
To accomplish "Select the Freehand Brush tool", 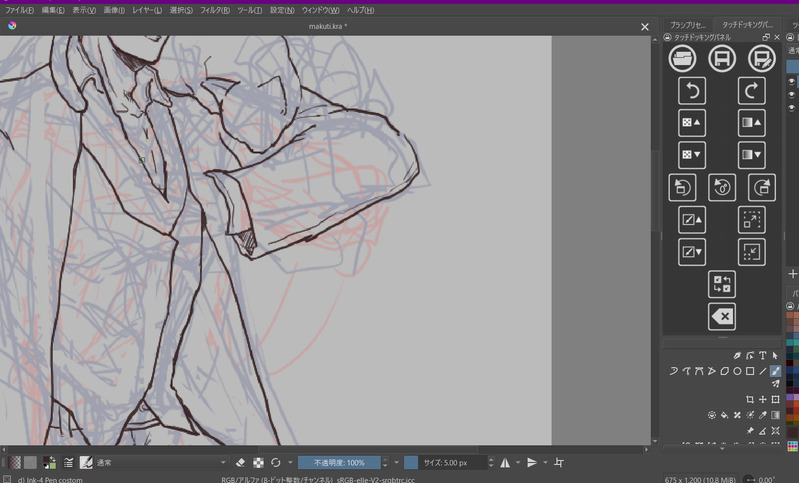I will point(775,371).
